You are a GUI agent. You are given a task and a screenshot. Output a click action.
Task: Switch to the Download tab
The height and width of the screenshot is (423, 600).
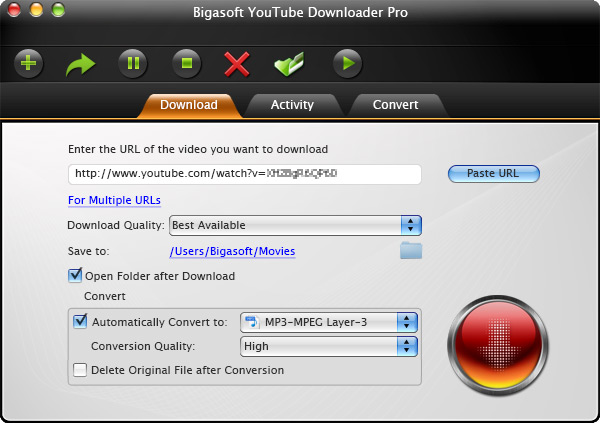click(x=189, y=105)
